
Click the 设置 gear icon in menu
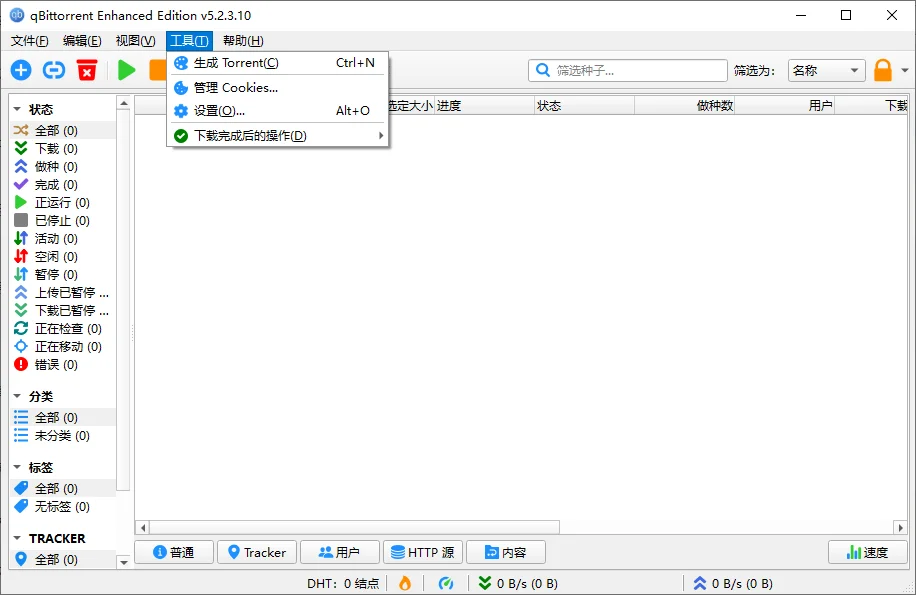181,111
